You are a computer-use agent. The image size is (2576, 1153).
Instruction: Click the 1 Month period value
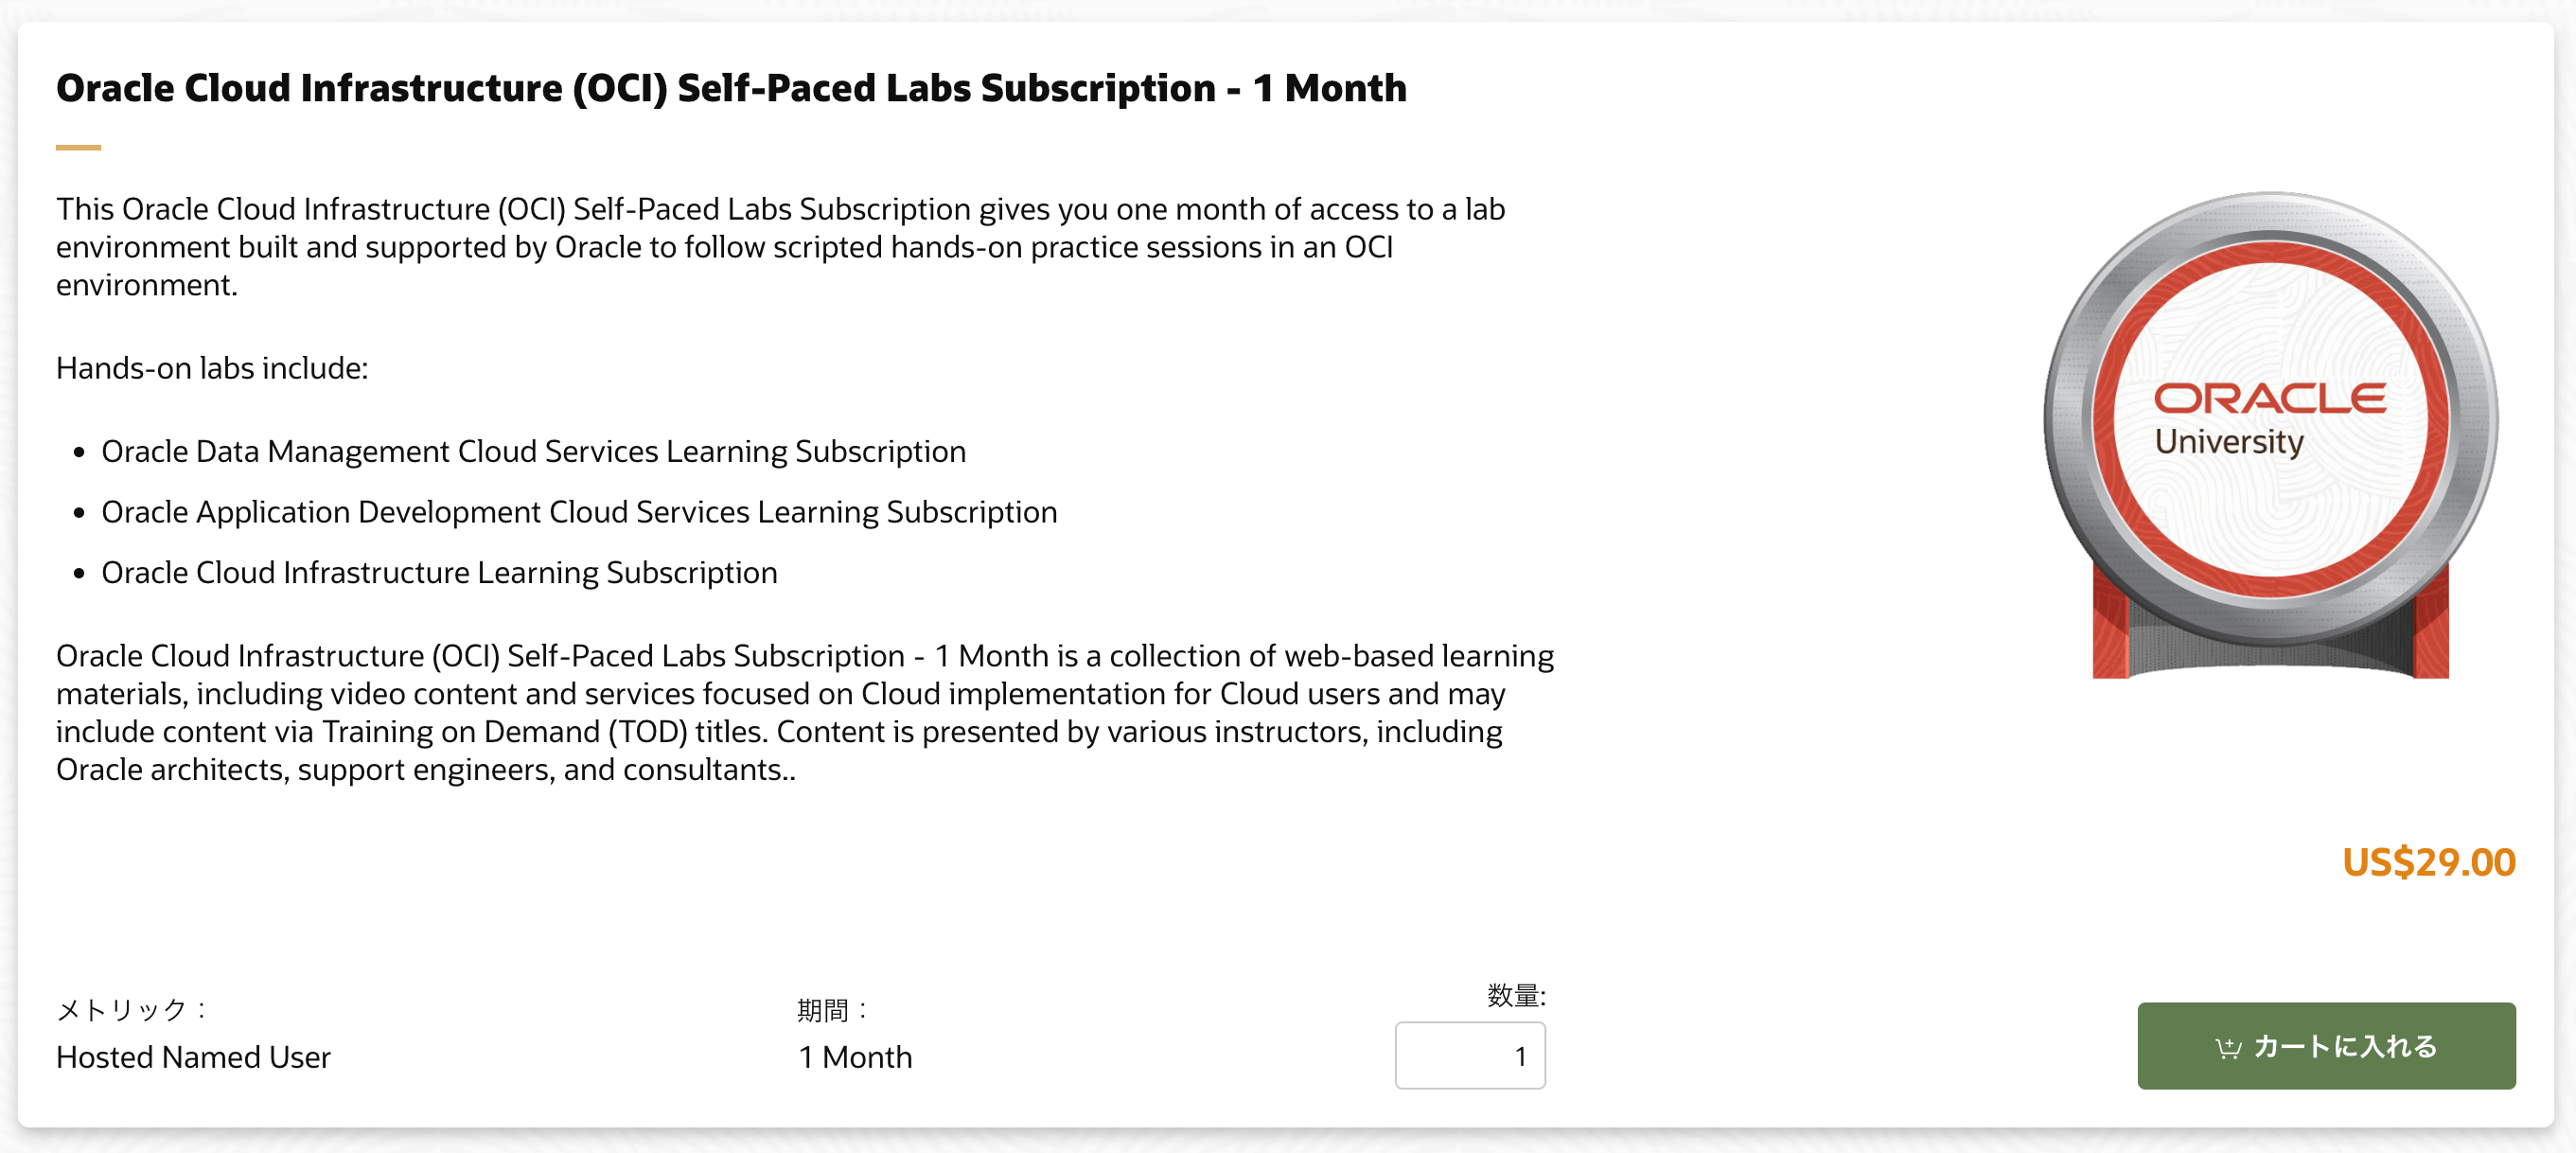[x=855, y=1057]
